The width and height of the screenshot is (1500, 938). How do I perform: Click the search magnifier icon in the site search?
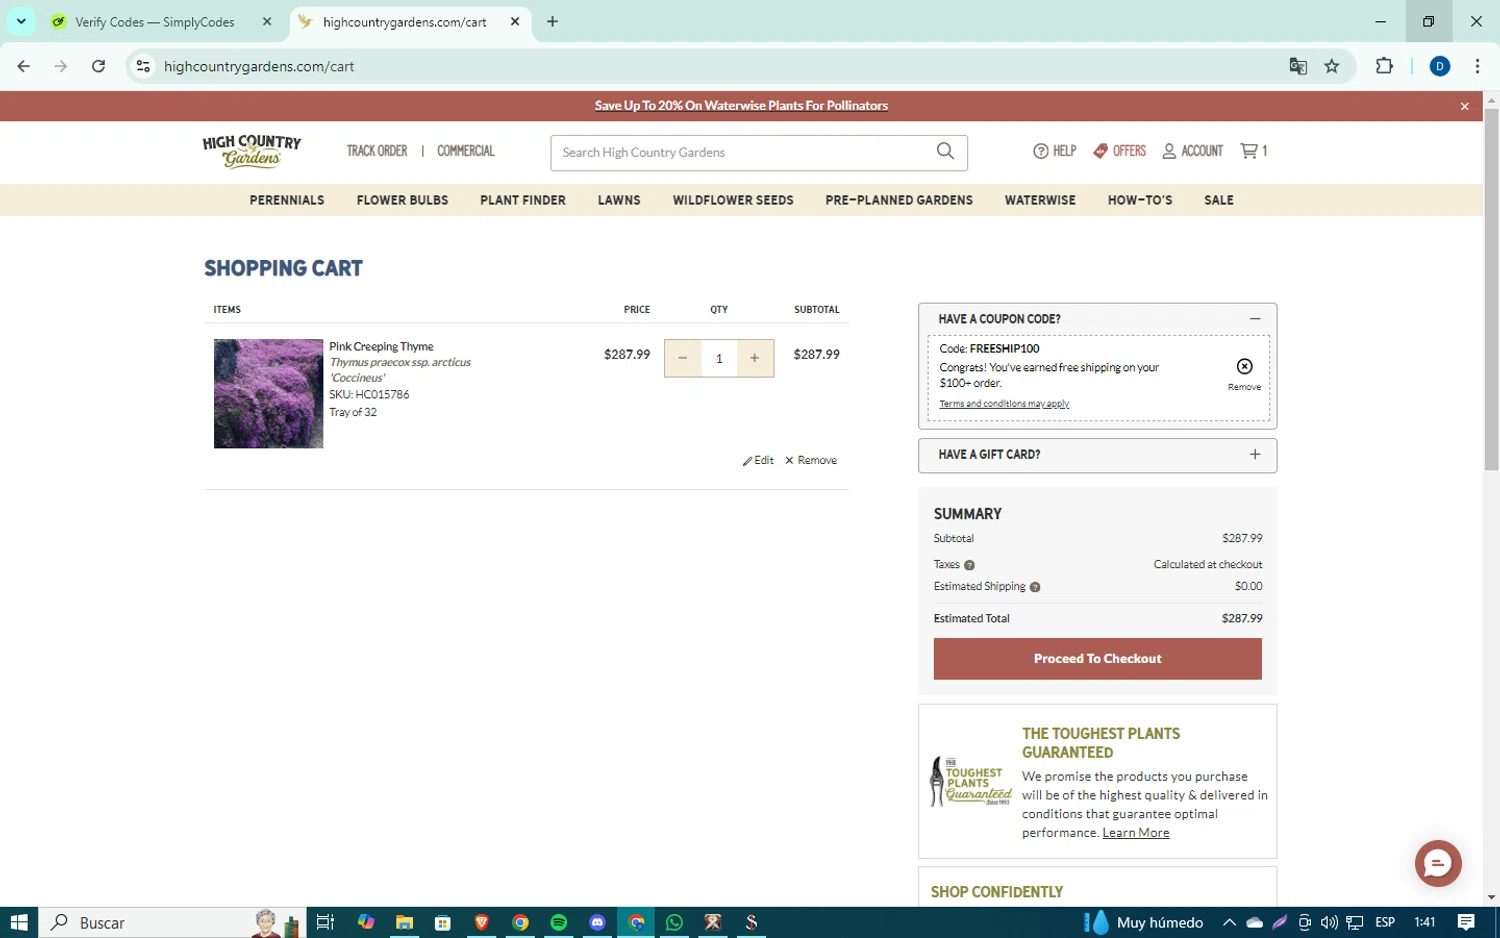(945, 151)
